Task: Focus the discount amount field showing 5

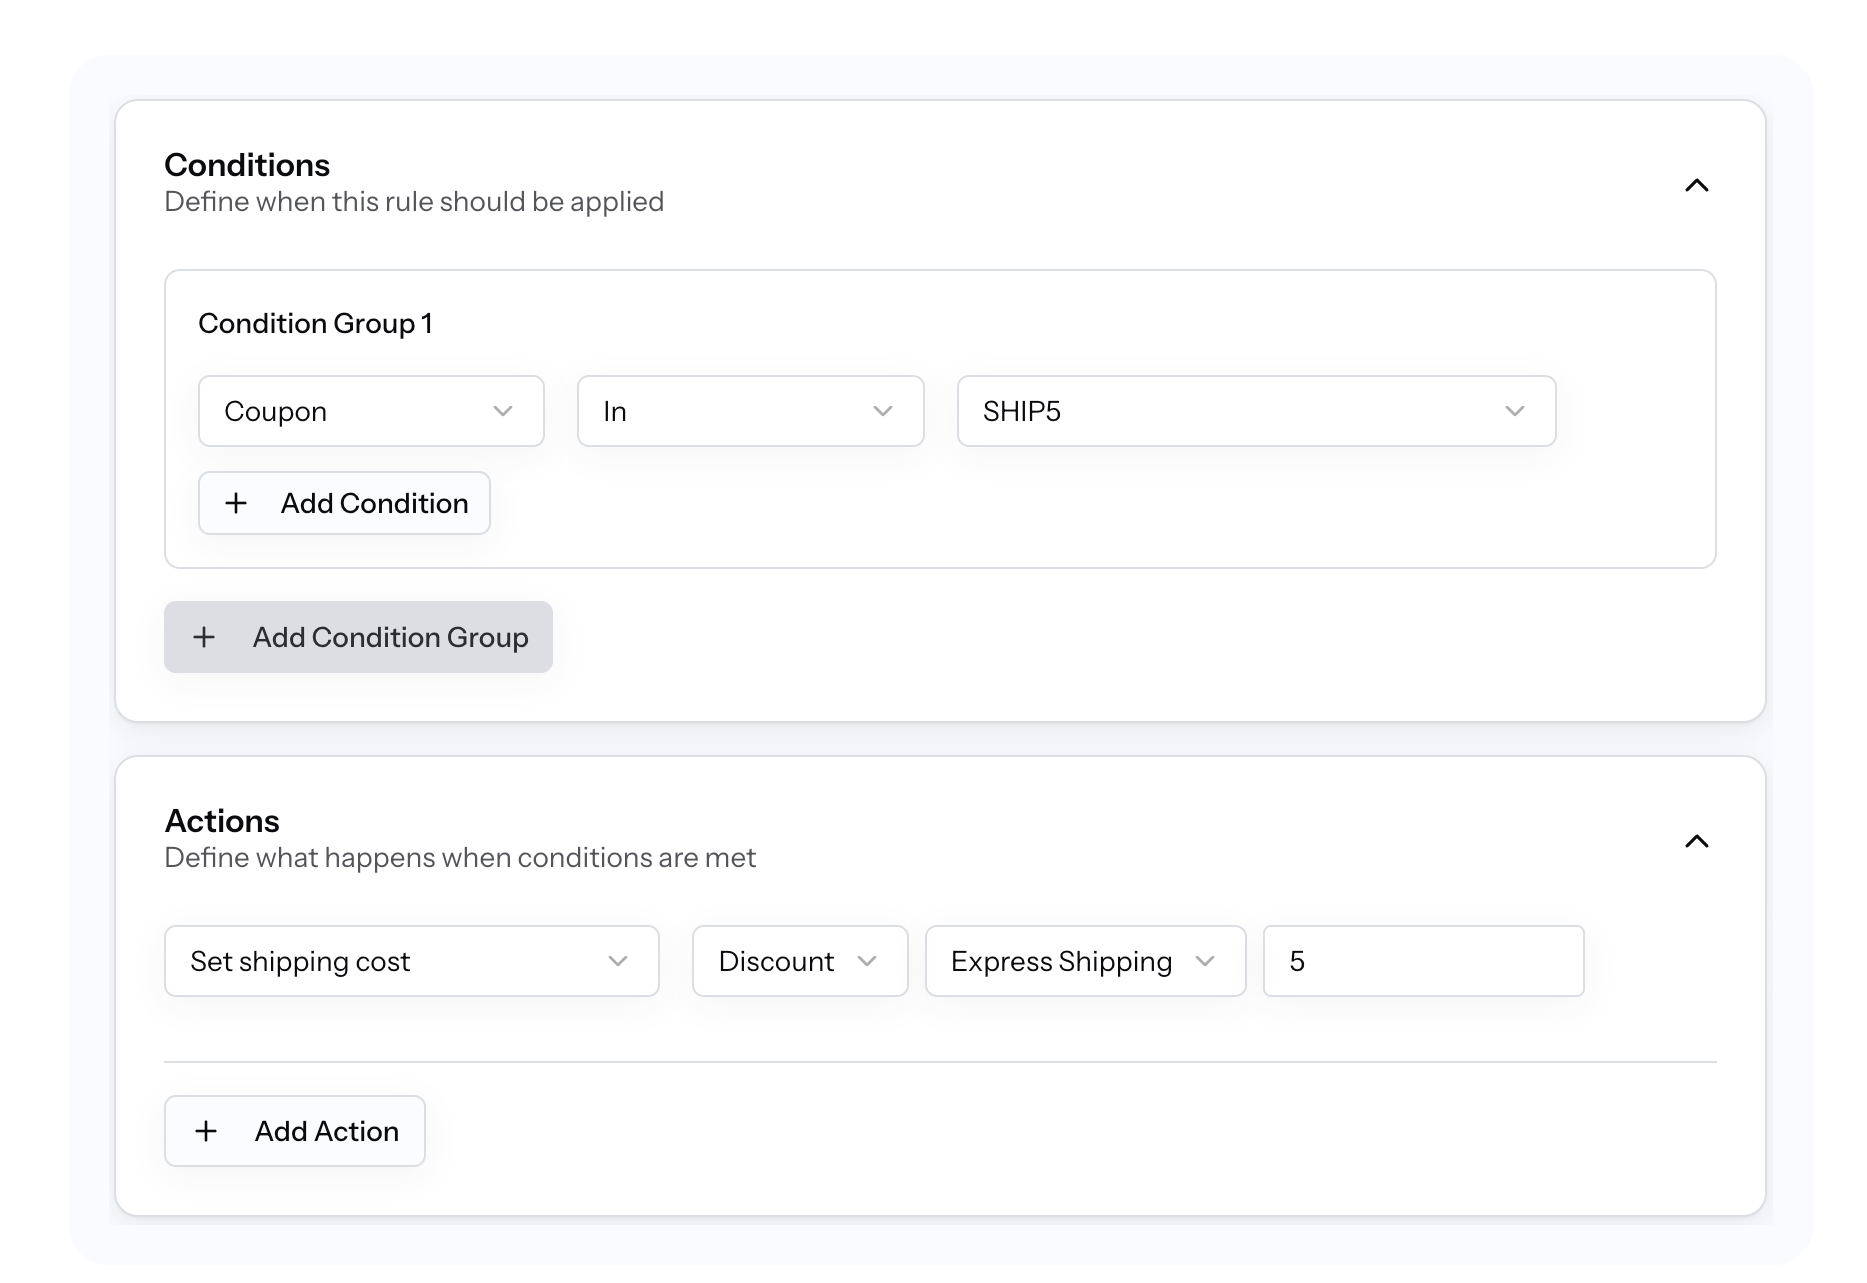Action: pyautogui.click(x=1422, y=961)
